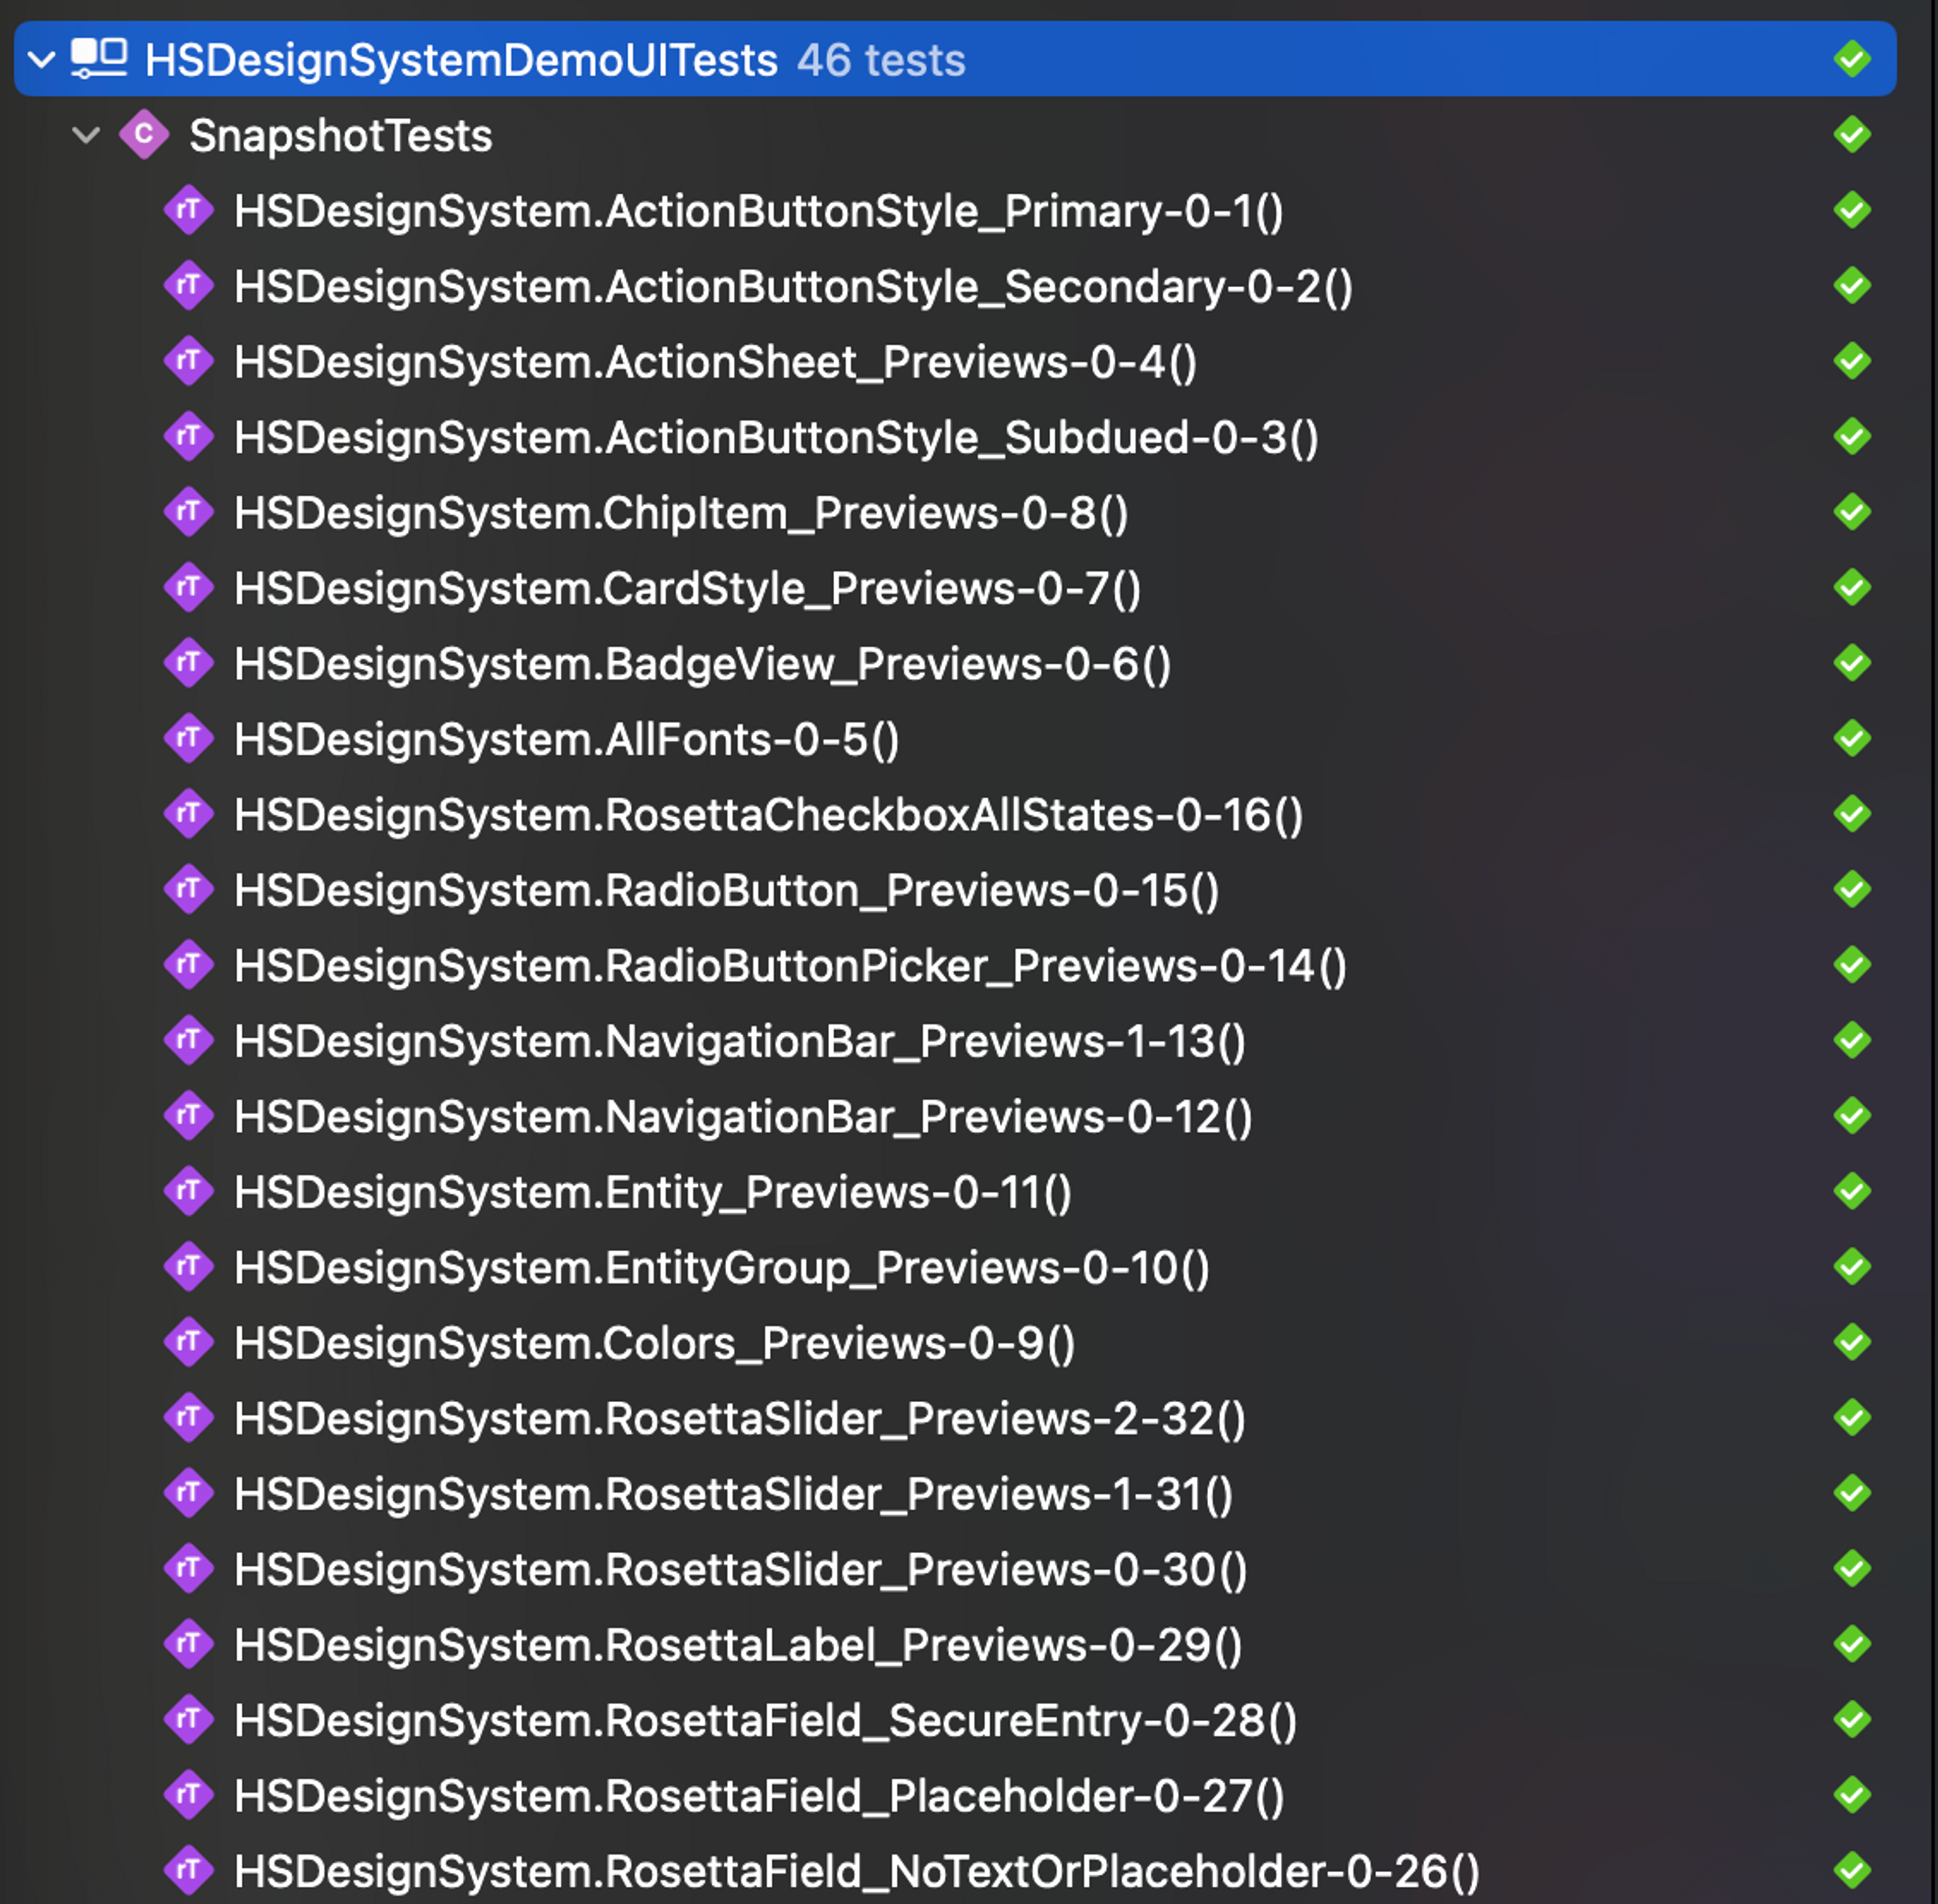Select the EntityGroup_Previews test
Image resolution: width=1938 pixels, height=1904 pixels.
720,1267
